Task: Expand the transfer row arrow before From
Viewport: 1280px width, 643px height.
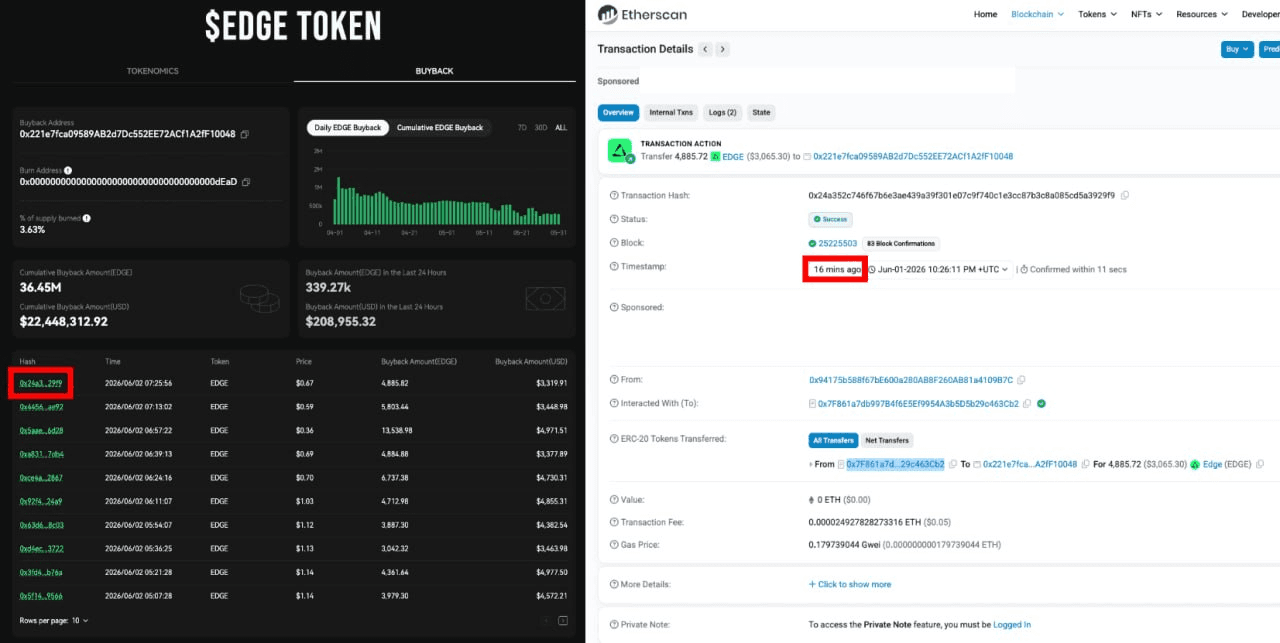Action: point(811,464)
